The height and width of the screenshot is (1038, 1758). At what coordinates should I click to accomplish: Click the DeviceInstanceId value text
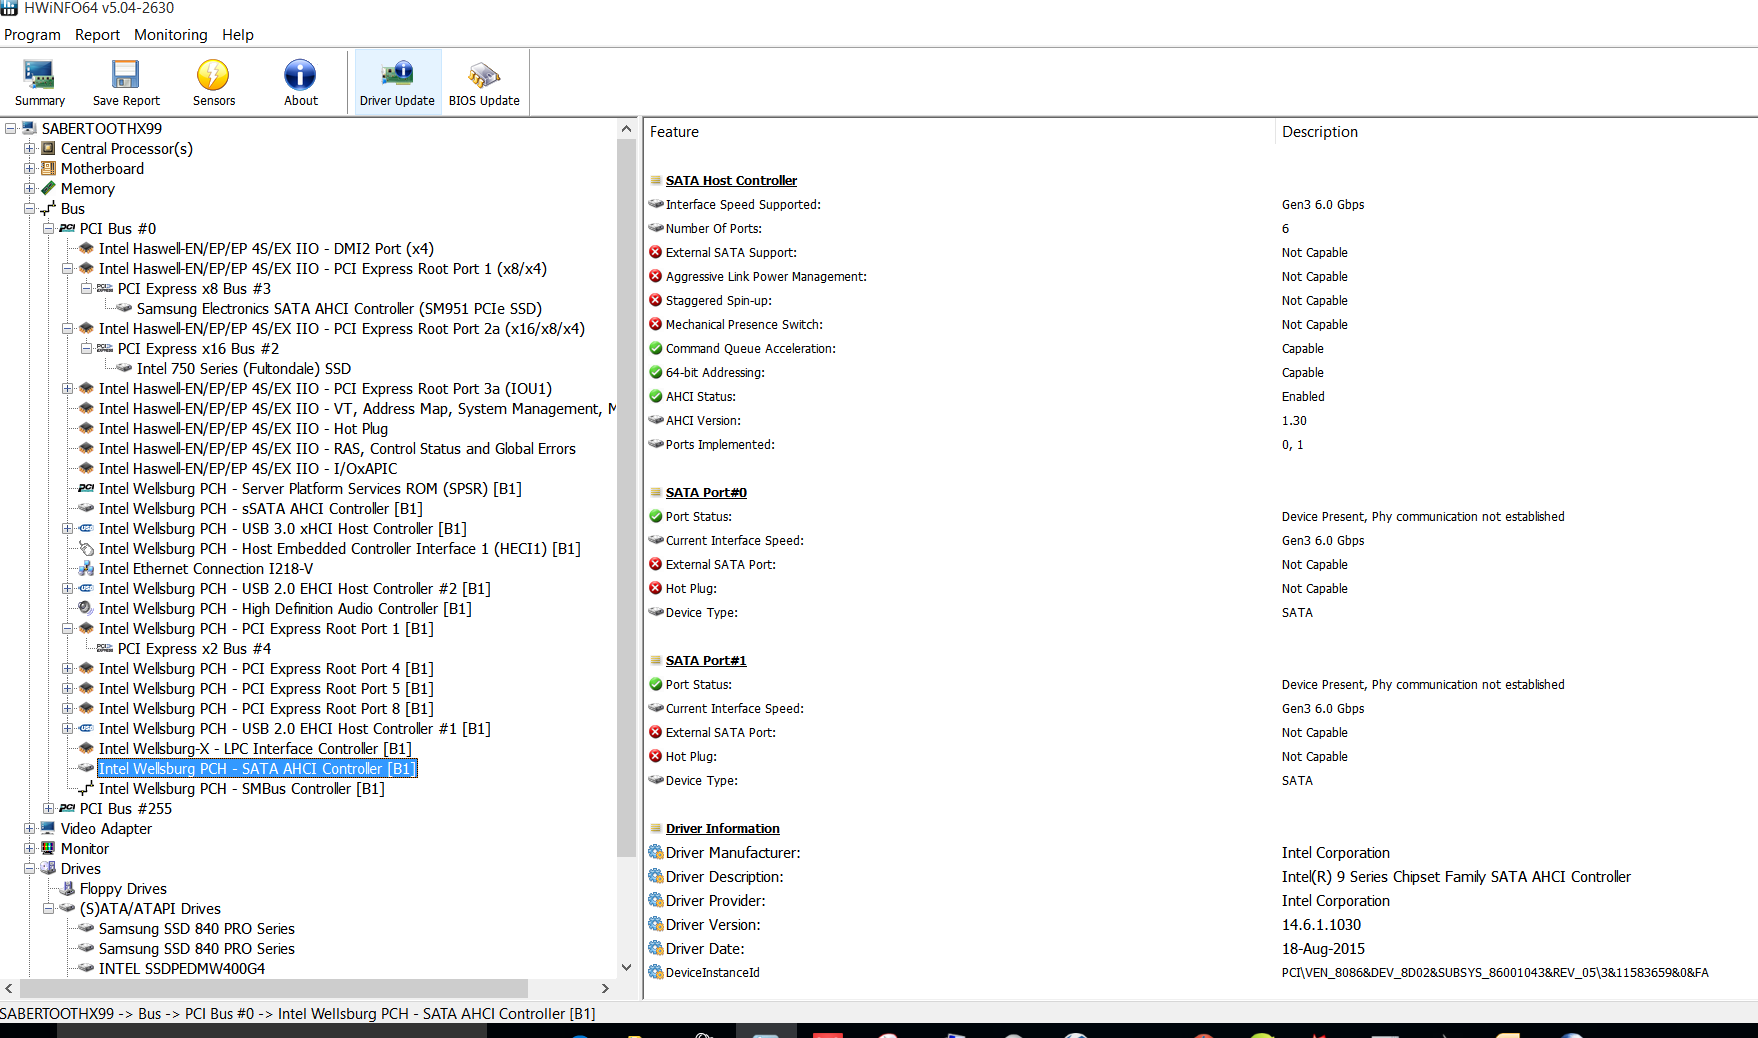click(x=1495, y=972)
